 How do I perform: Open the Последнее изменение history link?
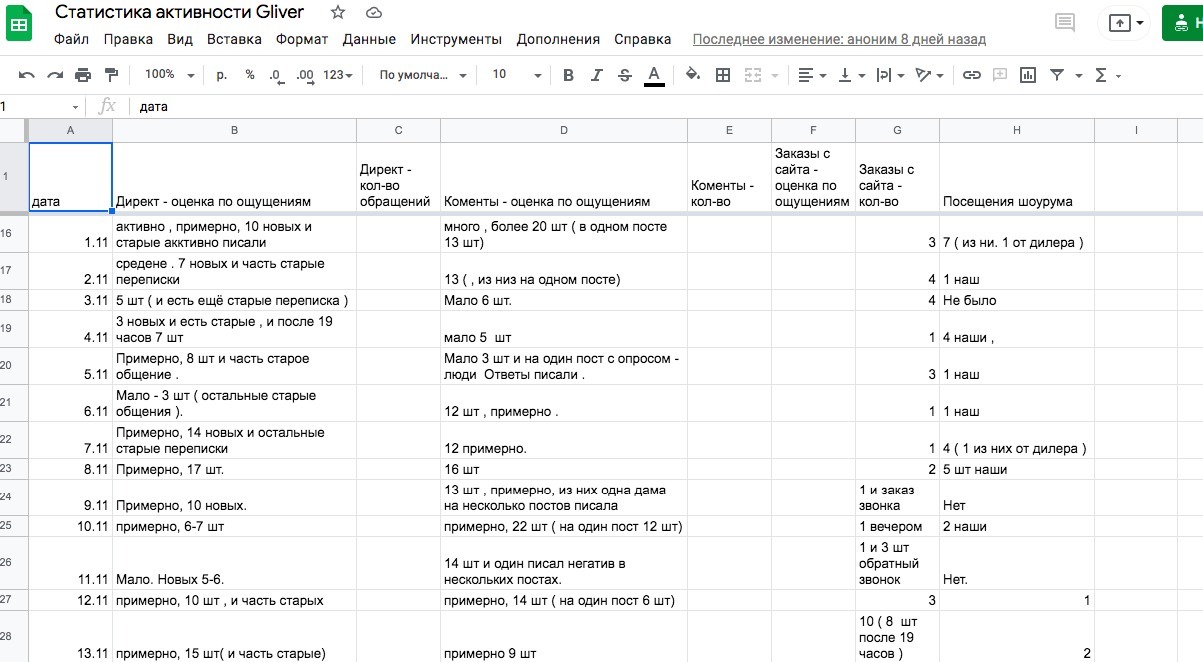pos(839,39)
